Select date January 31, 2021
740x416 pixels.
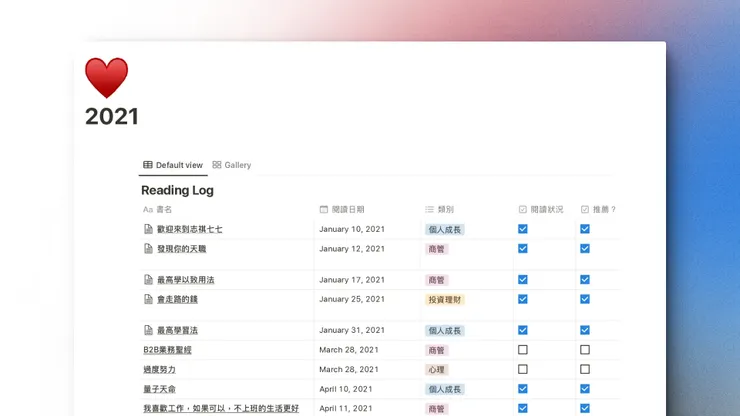click(x=352, y=330)
